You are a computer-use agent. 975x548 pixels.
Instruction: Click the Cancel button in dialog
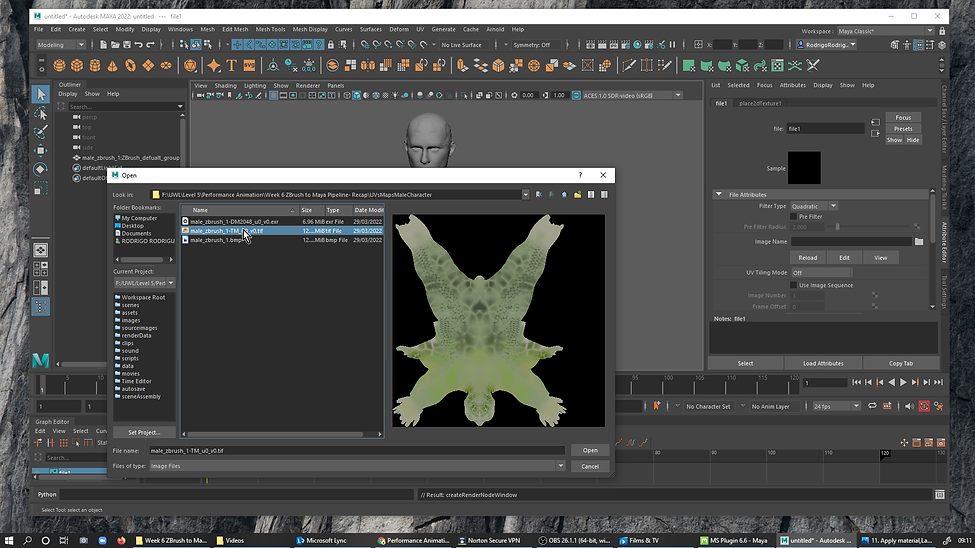point(589,467)
